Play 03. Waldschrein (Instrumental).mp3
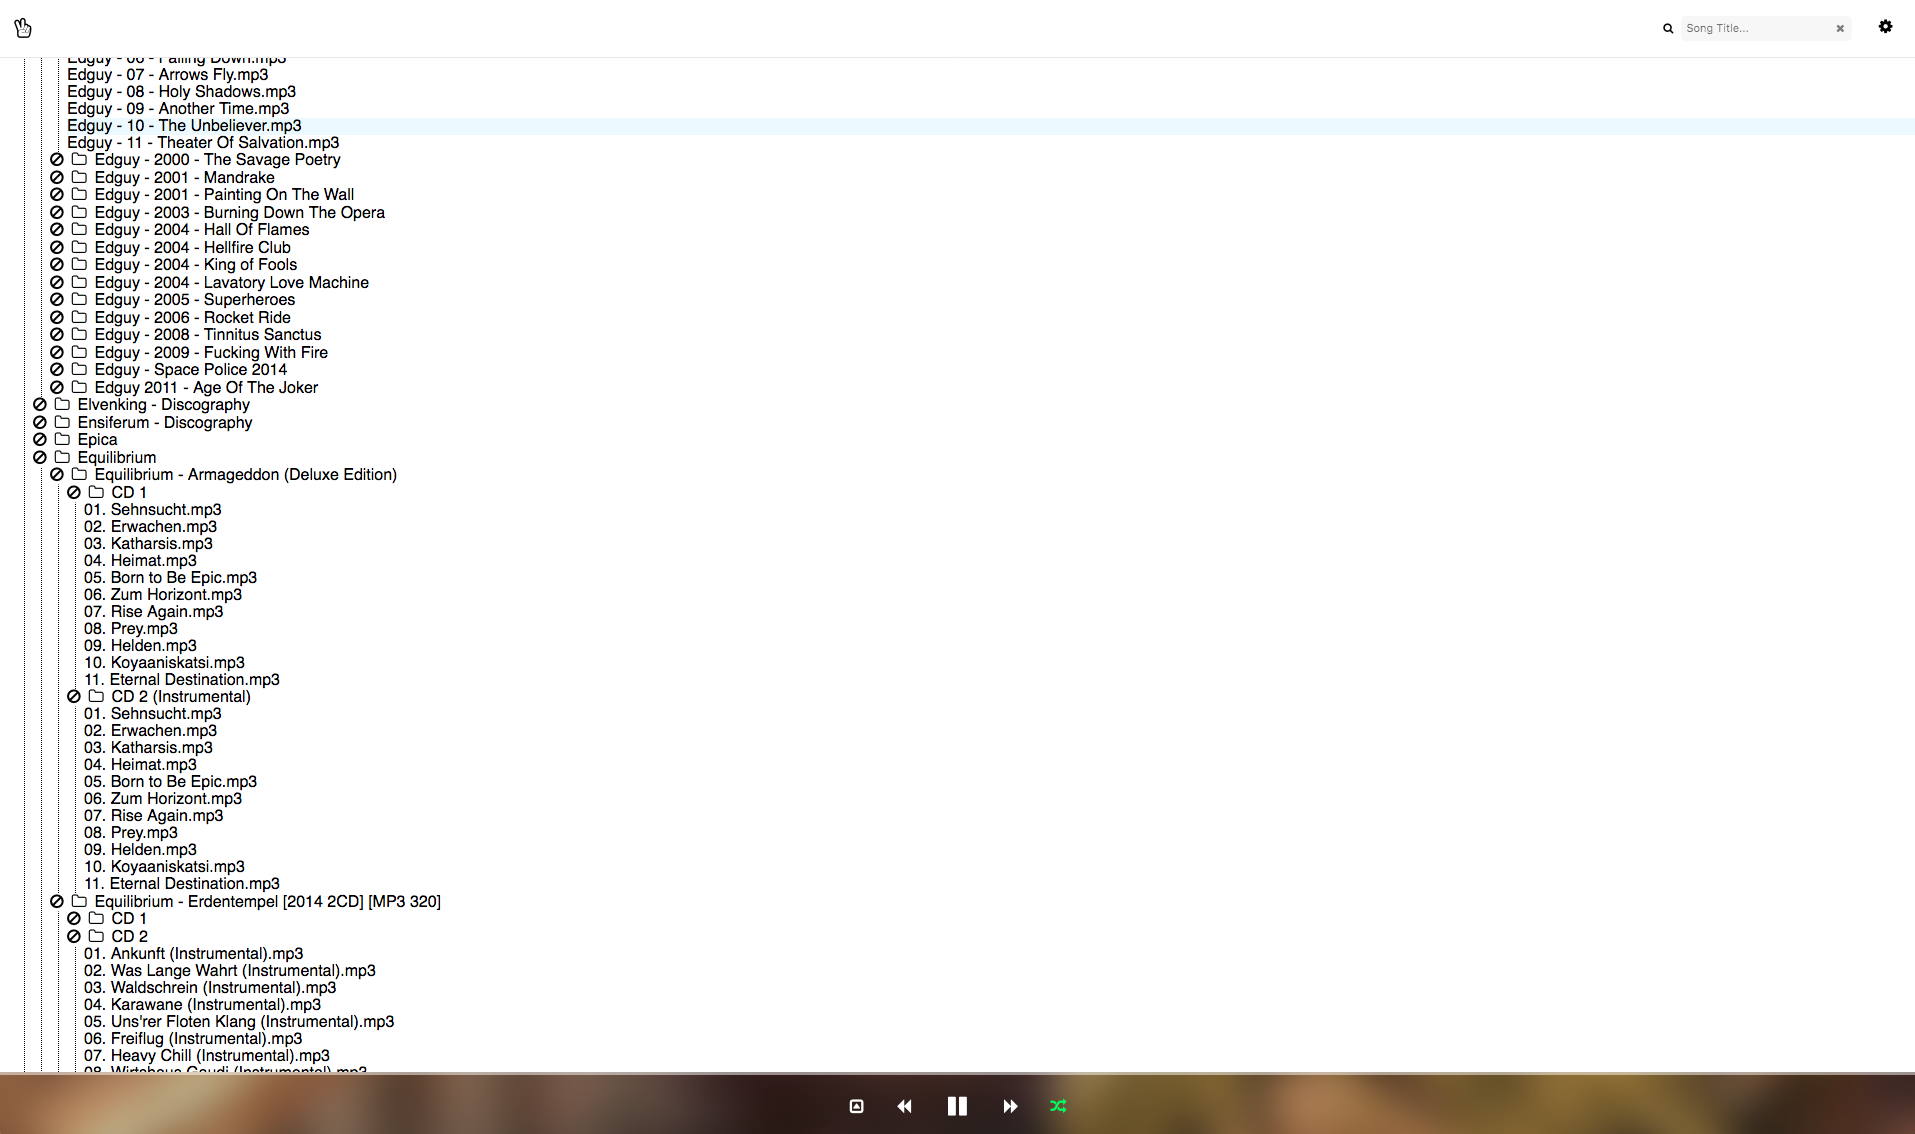The width and height of the screenshot is (1915, 1134). coord(210,988)
